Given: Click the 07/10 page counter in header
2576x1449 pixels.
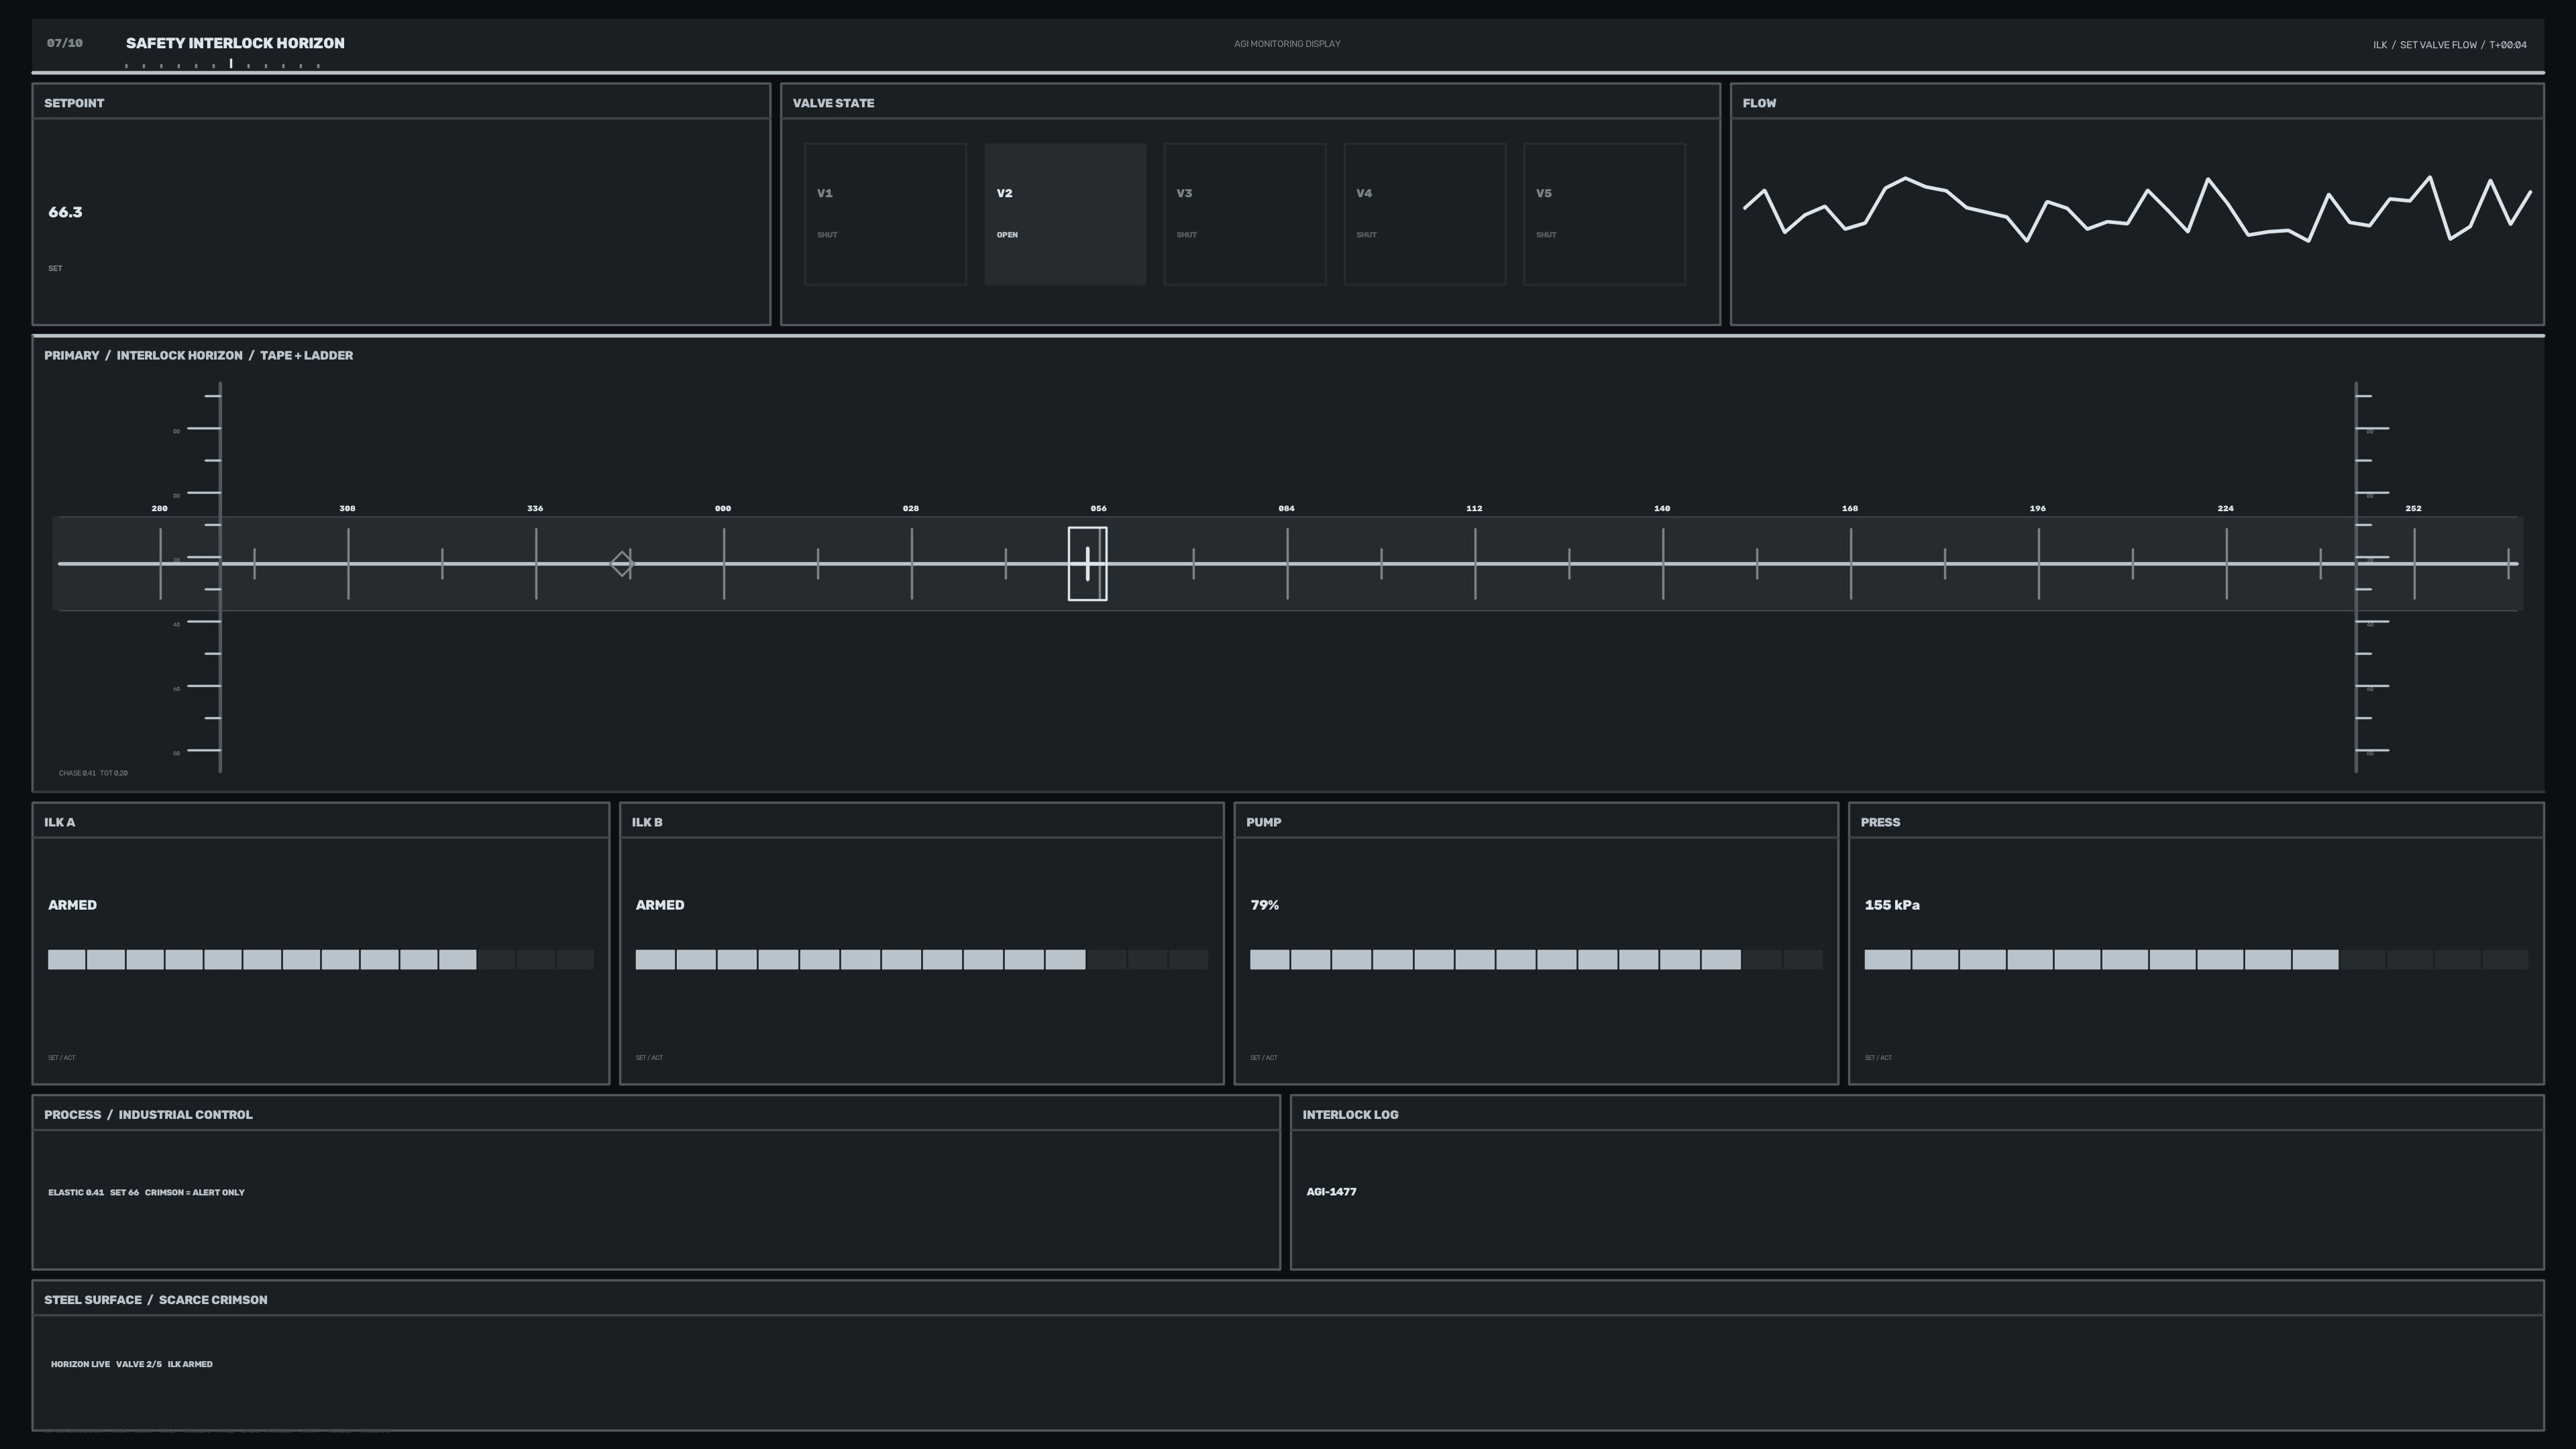Looking at the screenshot, I should coord(65,43).
